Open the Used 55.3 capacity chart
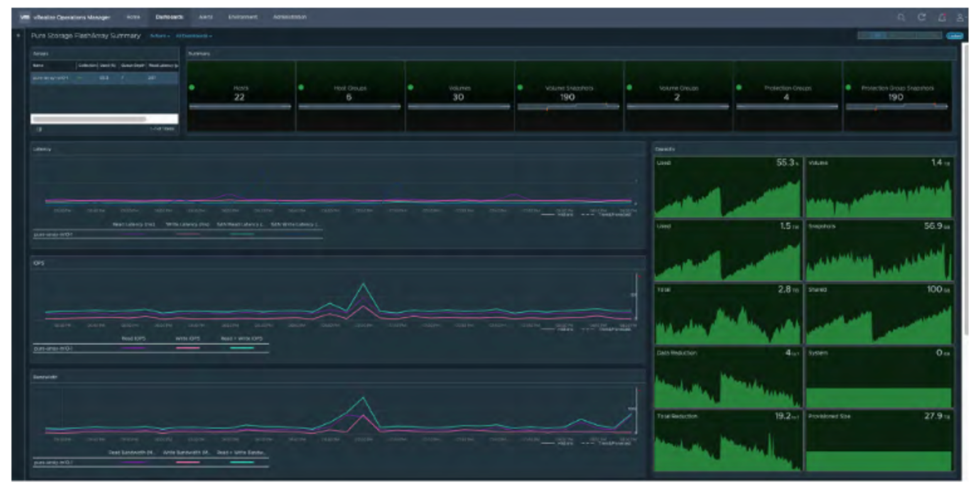Screen dimensions: 975x488 728,187
